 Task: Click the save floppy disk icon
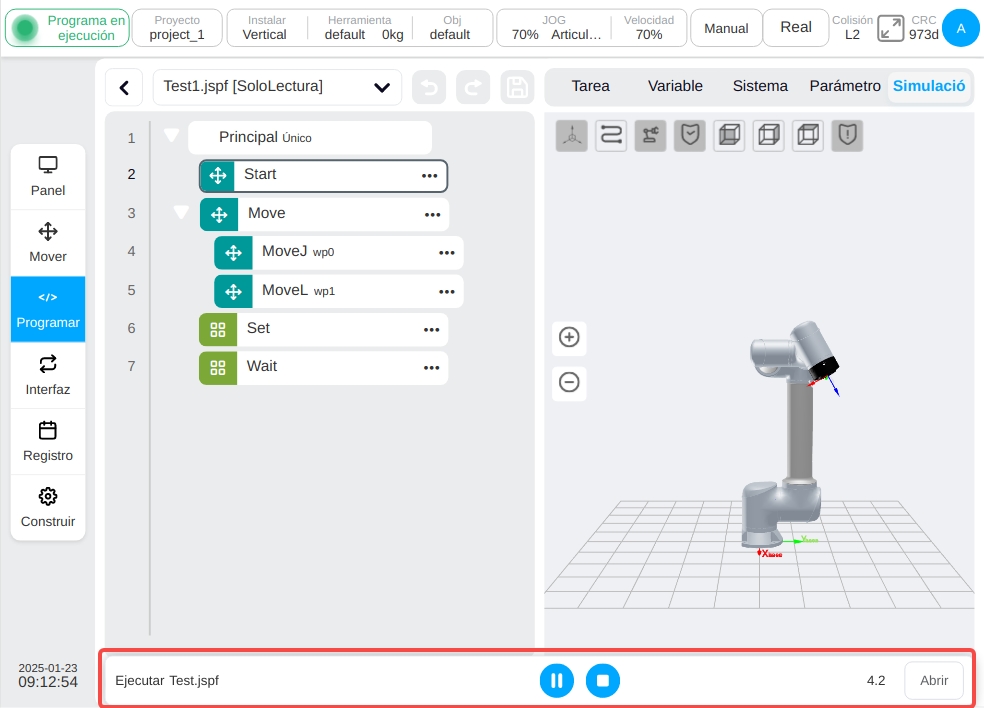517,87
